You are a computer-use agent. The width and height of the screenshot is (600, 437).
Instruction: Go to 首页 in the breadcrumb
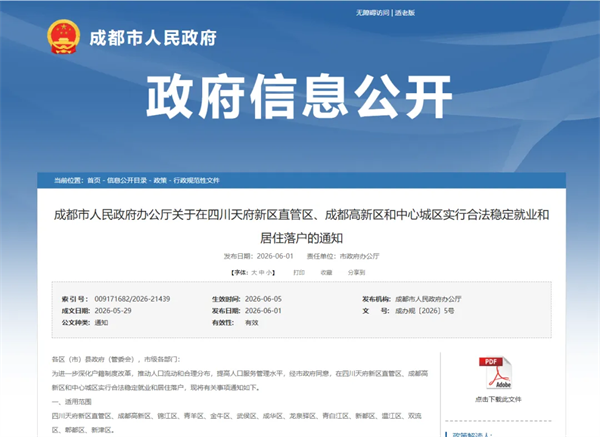pyautogui.click(x=94, y=180)
